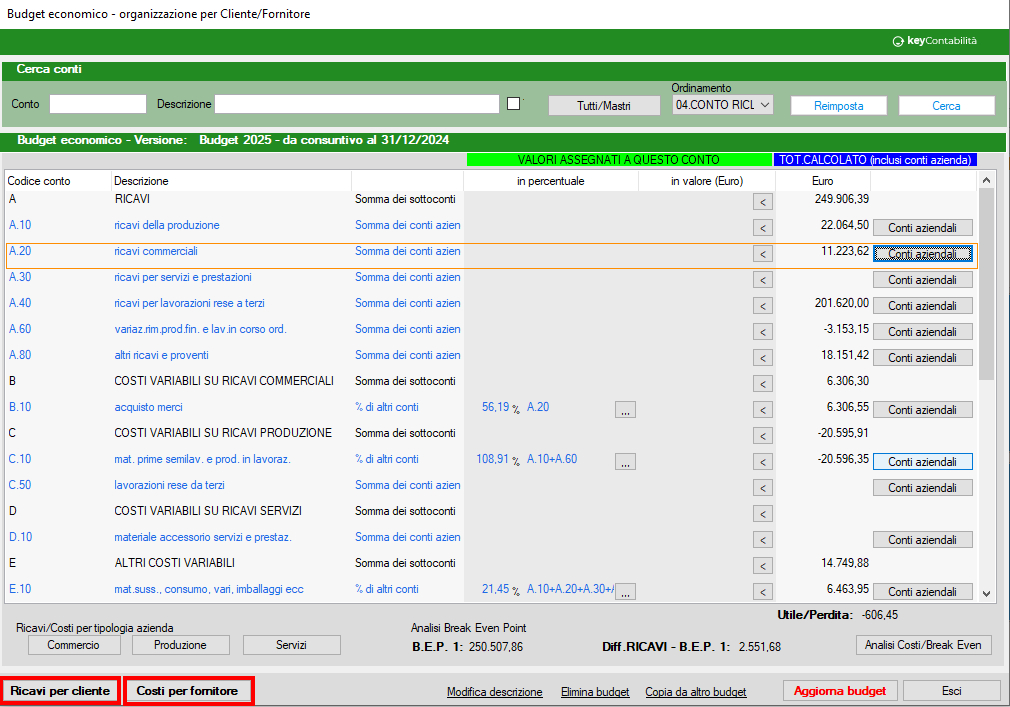Click the Conto input field

tap(98, 104)
